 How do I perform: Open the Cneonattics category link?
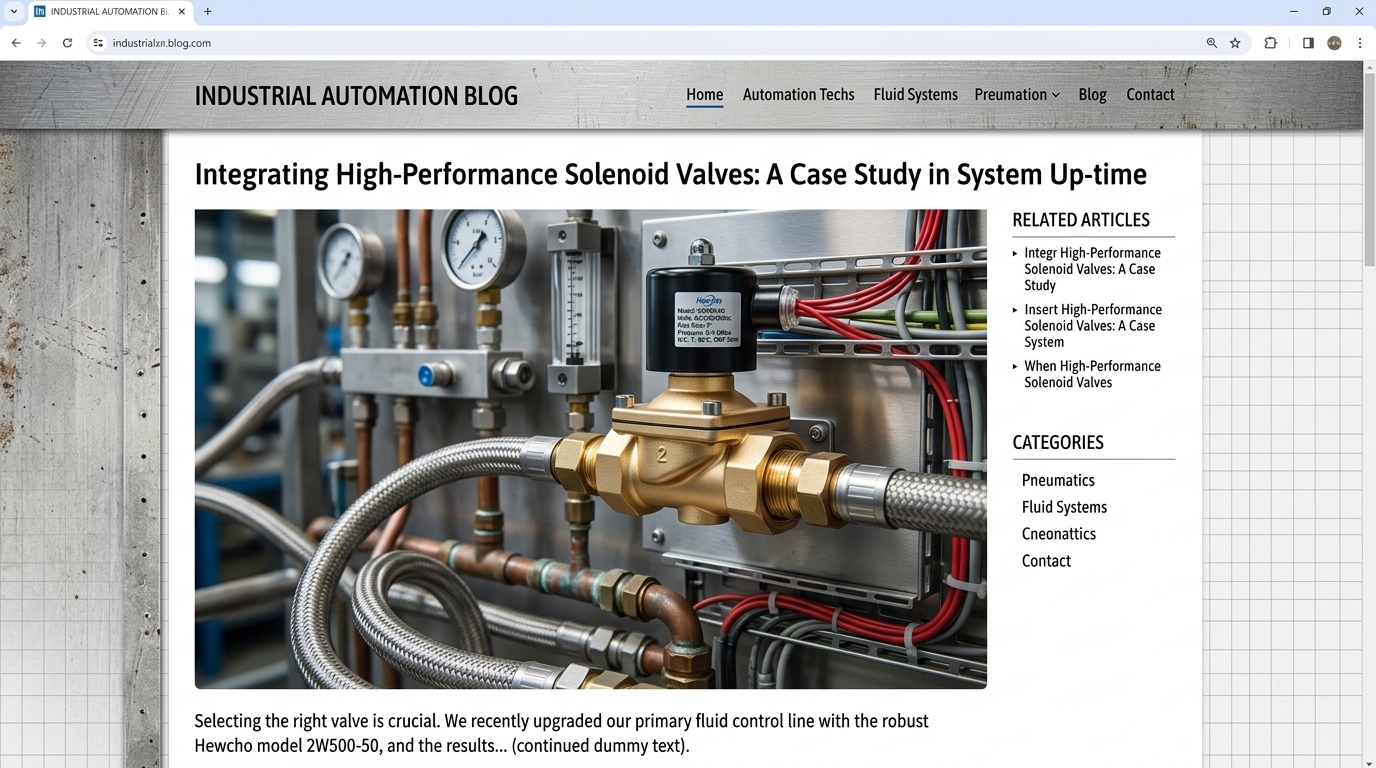click(x=1058, y=533)
